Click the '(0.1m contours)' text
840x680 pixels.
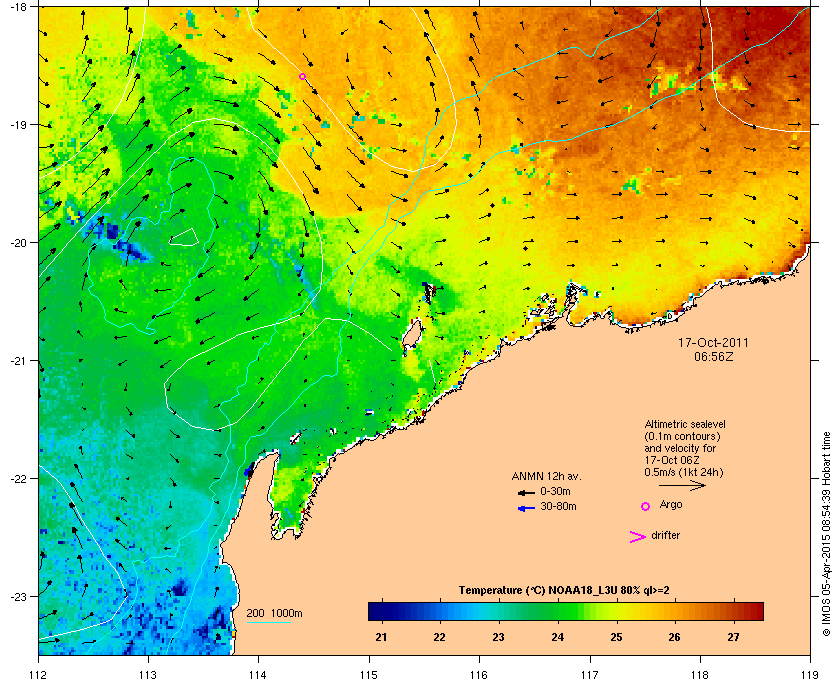click(x=682, y=436)
